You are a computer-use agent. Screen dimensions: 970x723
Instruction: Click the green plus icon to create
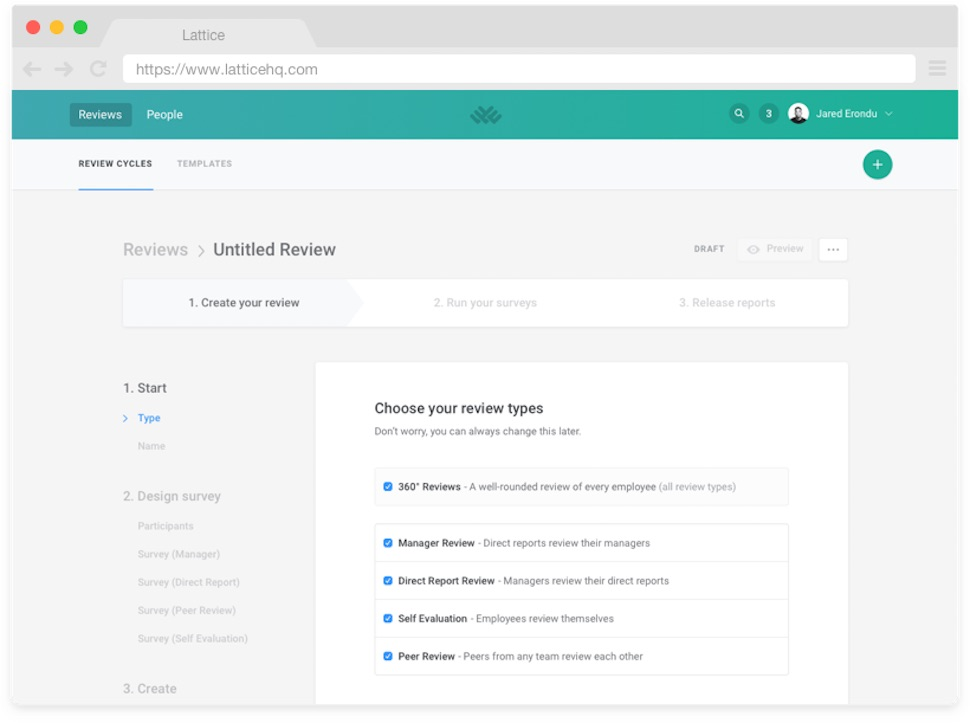coord(877,164)
